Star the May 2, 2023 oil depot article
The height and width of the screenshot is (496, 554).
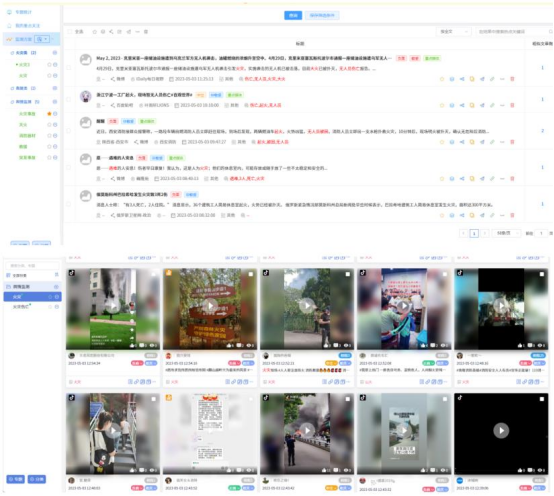pos(442,79)
